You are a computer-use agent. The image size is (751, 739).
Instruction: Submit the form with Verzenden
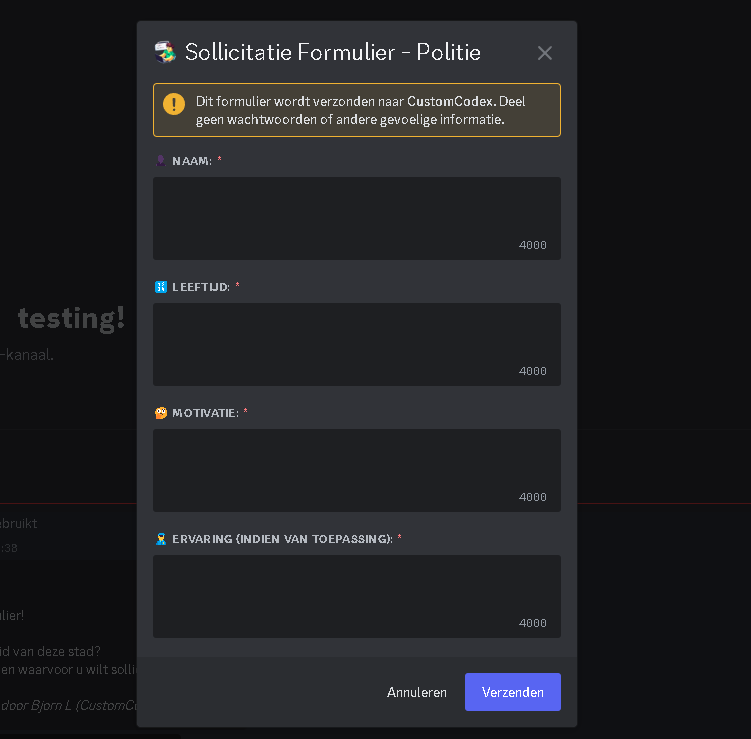click(512, 692)
